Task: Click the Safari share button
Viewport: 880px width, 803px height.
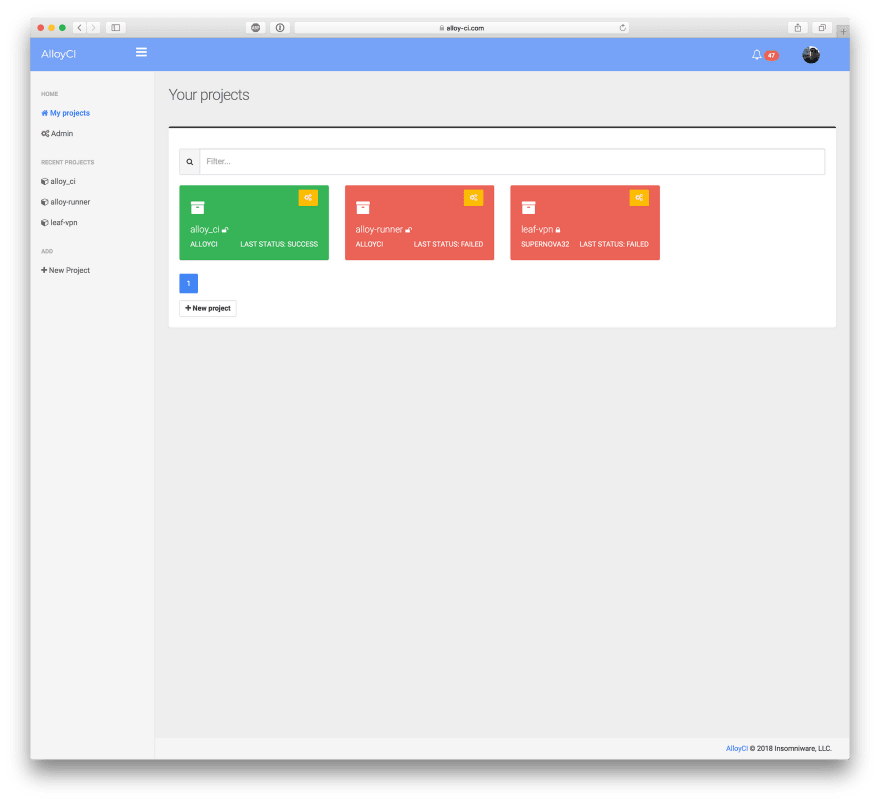Action: [798, 27]
